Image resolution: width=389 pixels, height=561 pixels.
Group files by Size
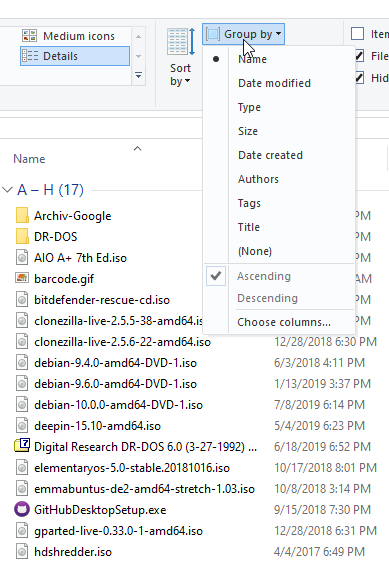[248, 131]
